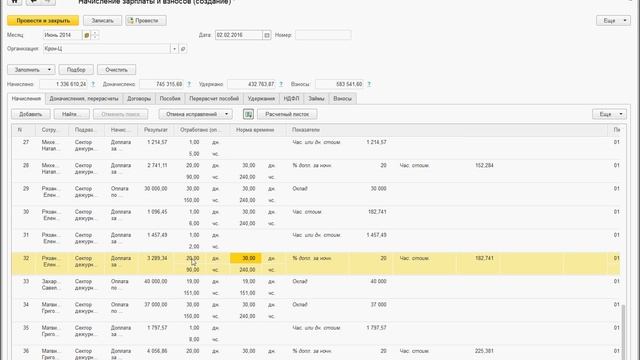Select row number 35 in the table

(x=26, y=327)
